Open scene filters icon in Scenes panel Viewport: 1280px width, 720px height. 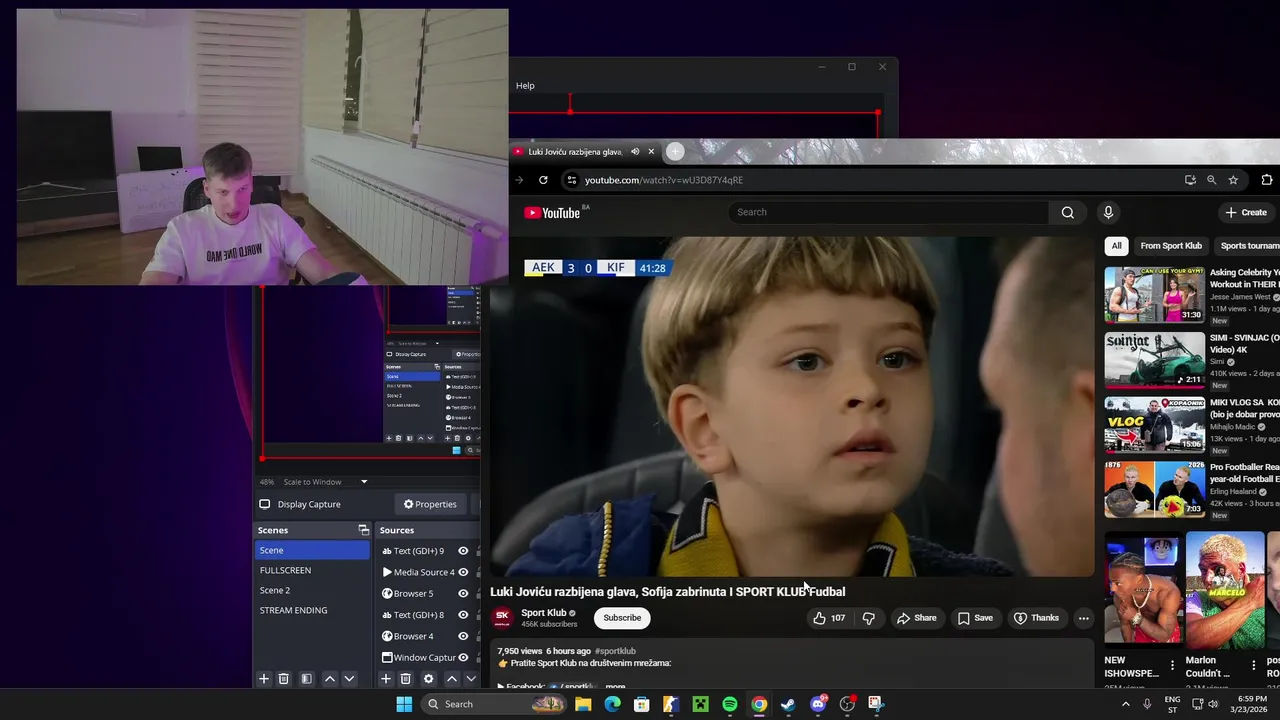coord(307,679)
